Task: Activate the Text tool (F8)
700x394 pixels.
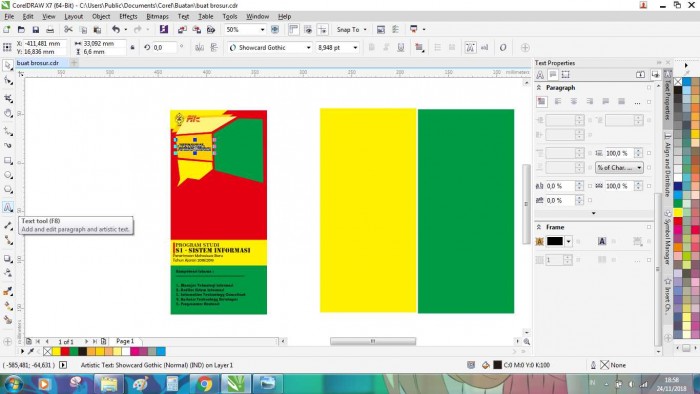Action: pyautogui.click(x=8, y=207)
